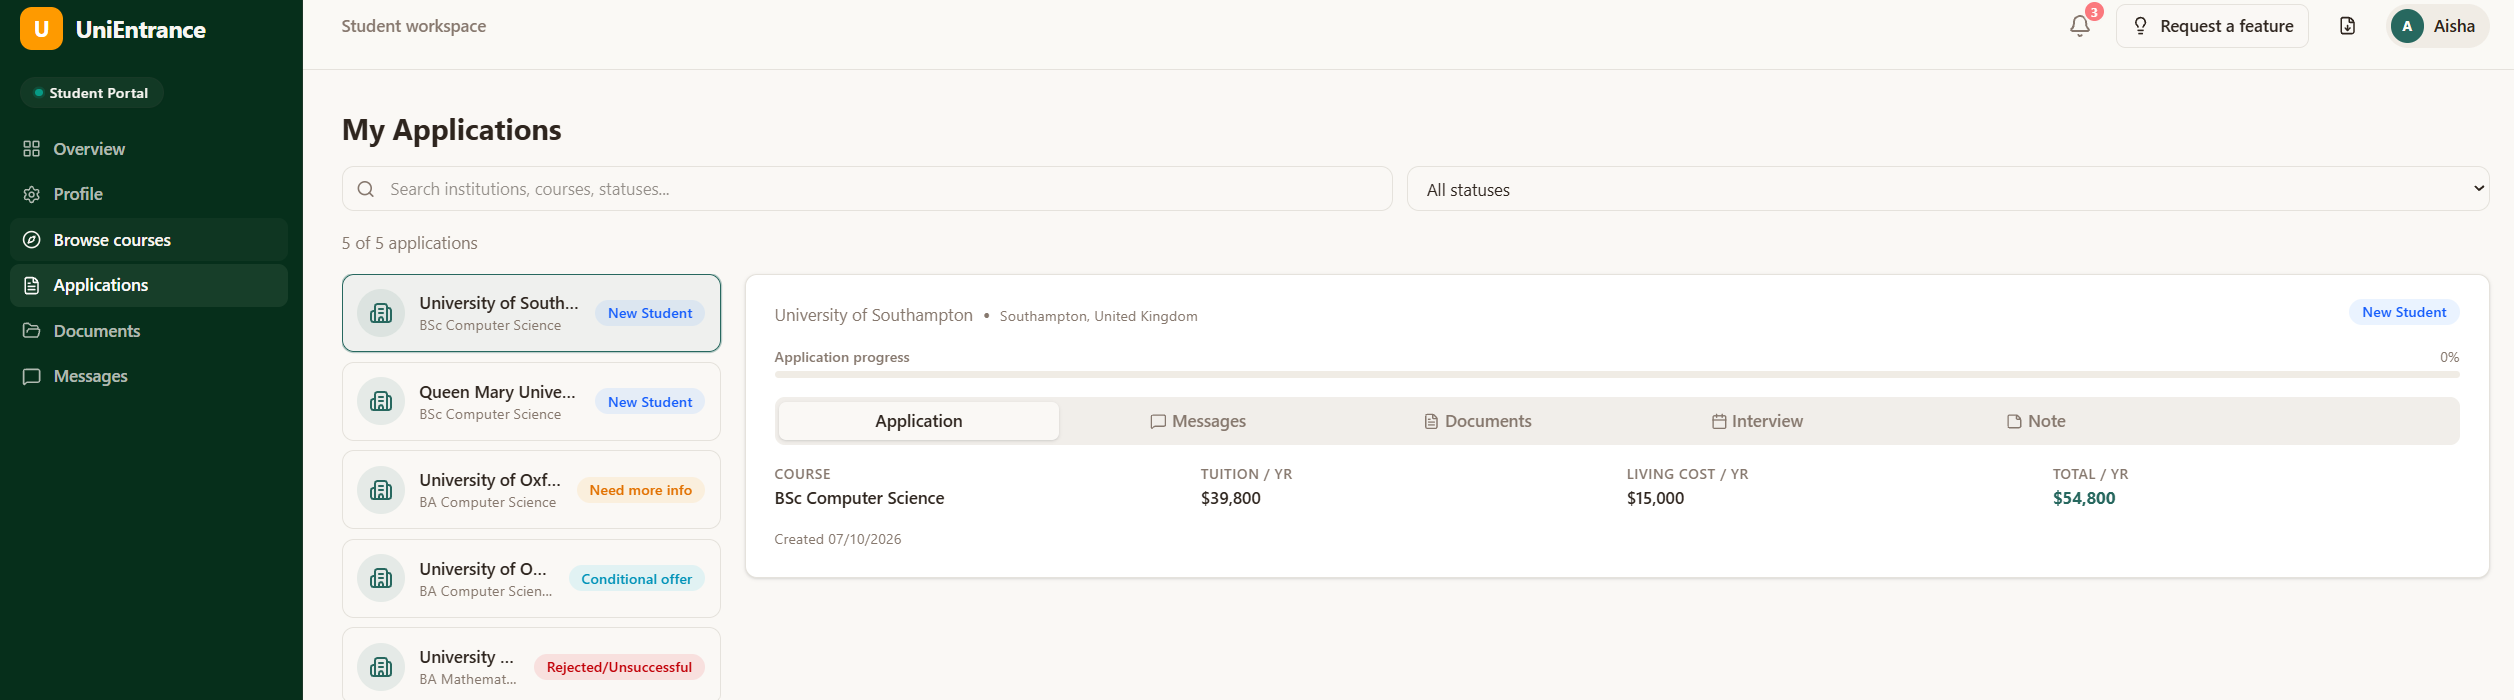Viewport: 2514px width, 700px height.
Task: Click the Student Portal badge
Action: point(92,93)
